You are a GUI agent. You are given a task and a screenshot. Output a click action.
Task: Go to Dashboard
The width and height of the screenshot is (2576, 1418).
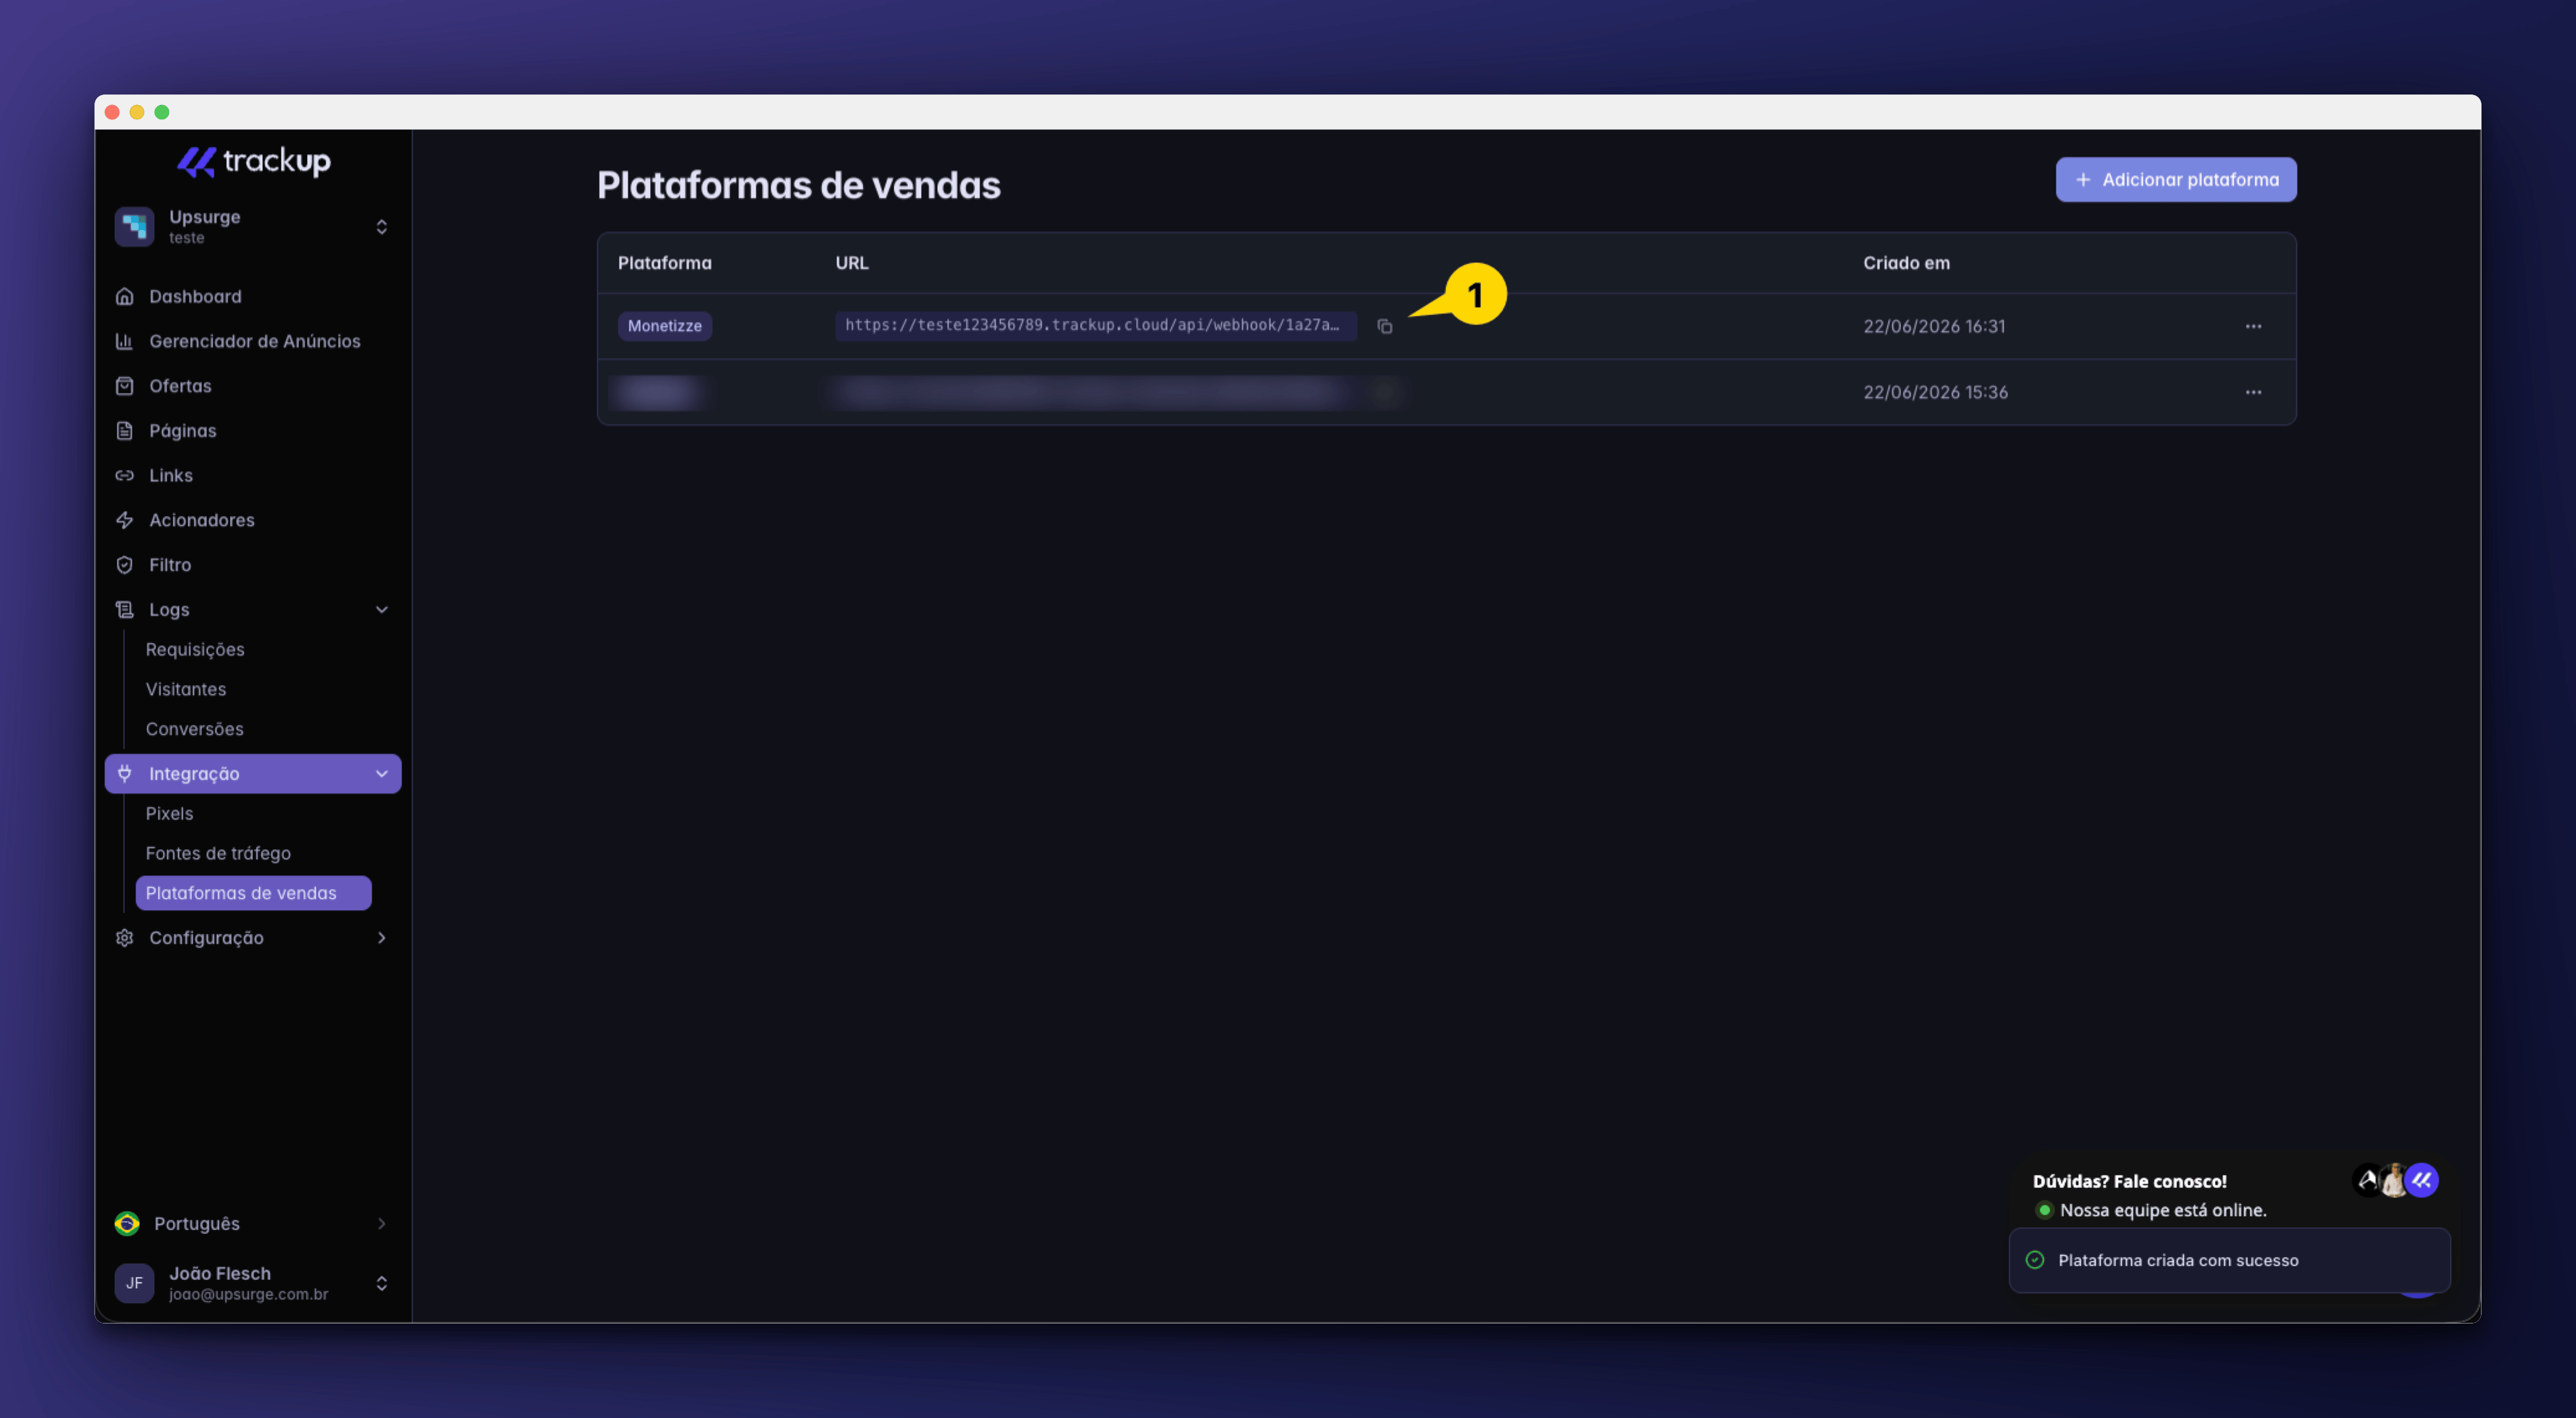coord(195,296)
